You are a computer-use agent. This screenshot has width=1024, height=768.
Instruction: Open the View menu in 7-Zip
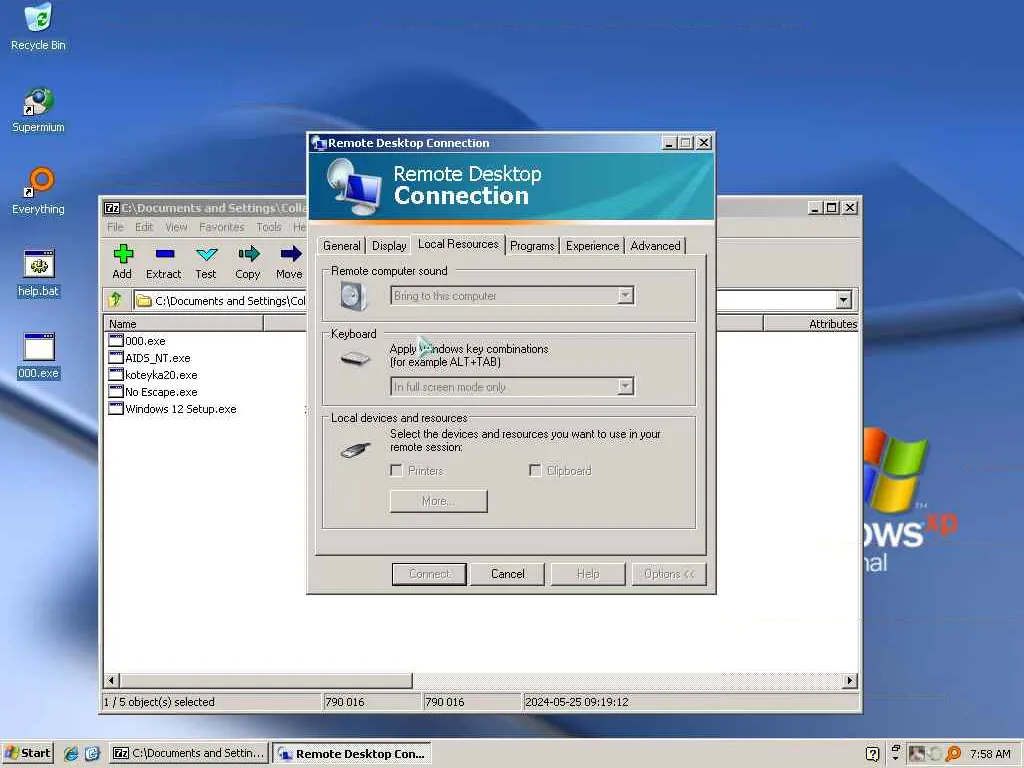tap(176, 227)
